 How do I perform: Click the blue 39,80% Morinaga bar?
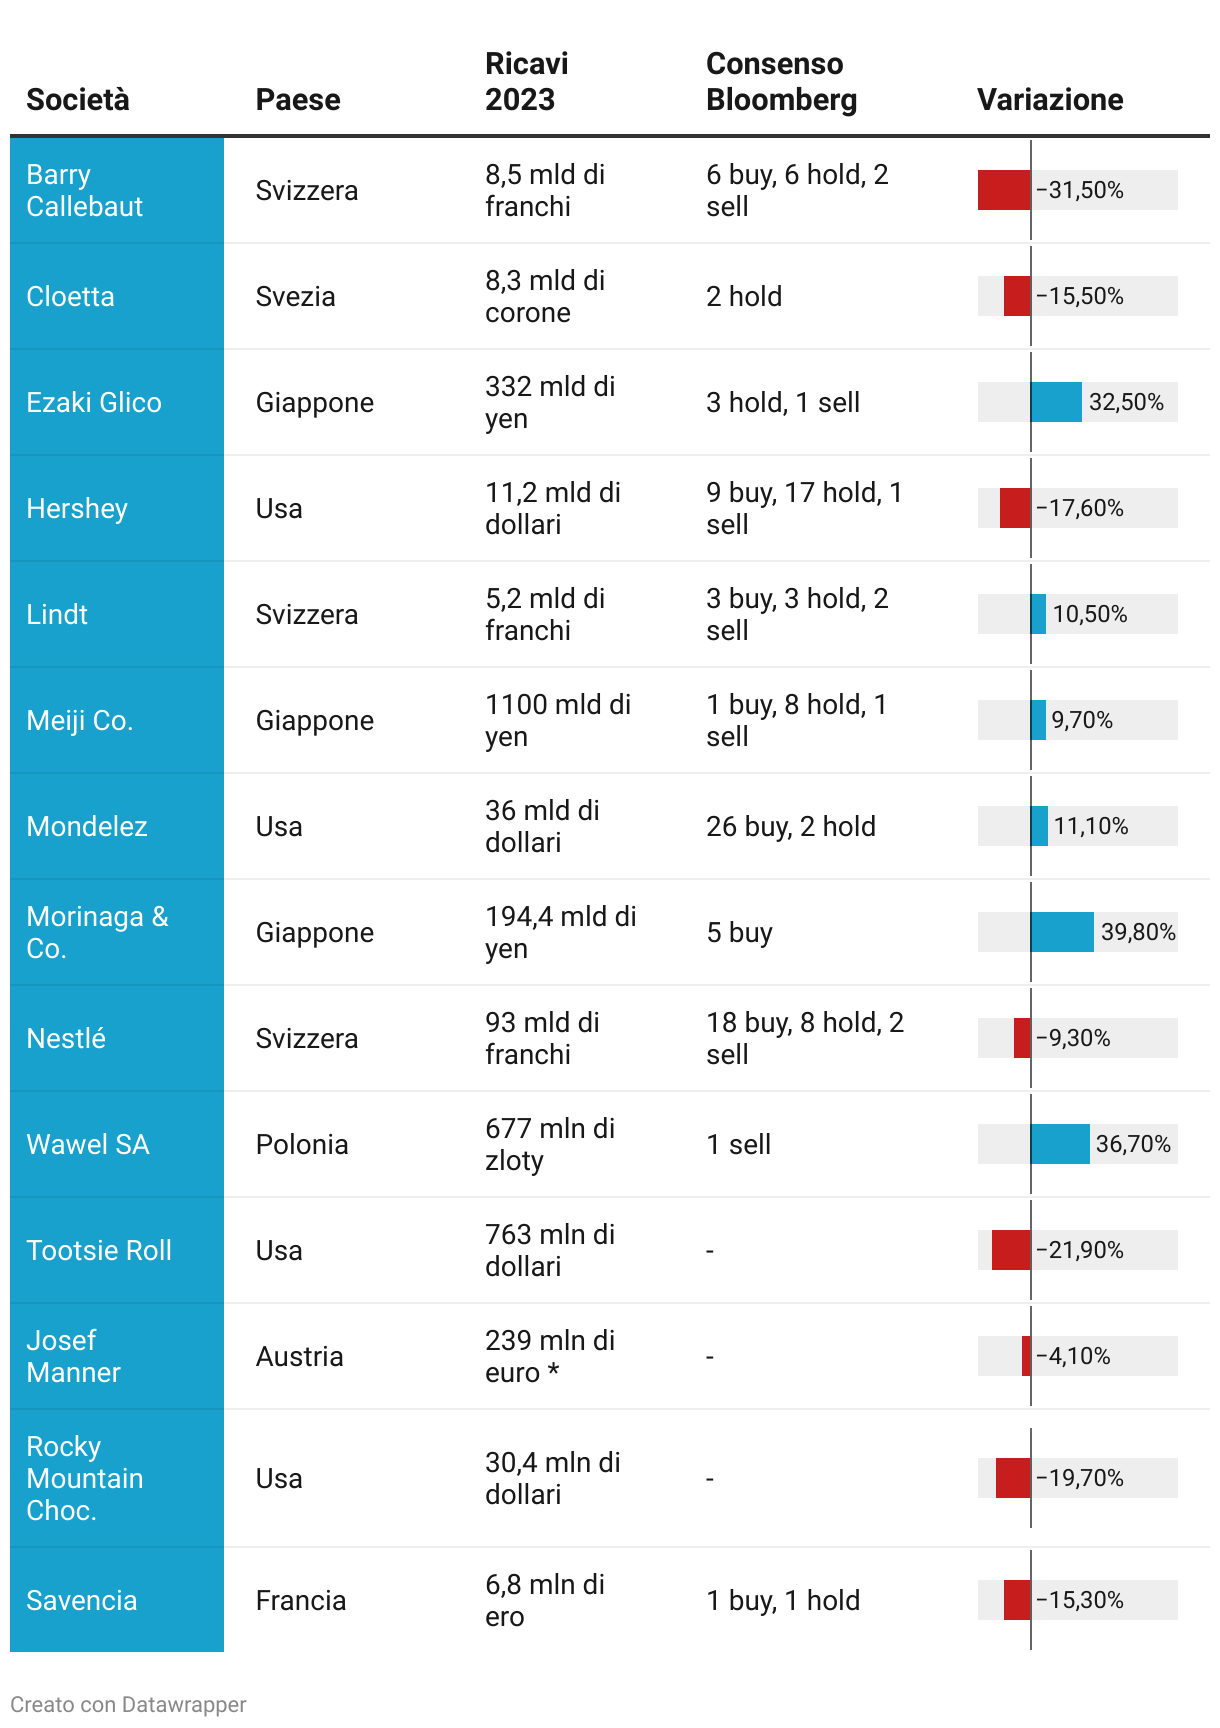click(x=1062, y=932)
